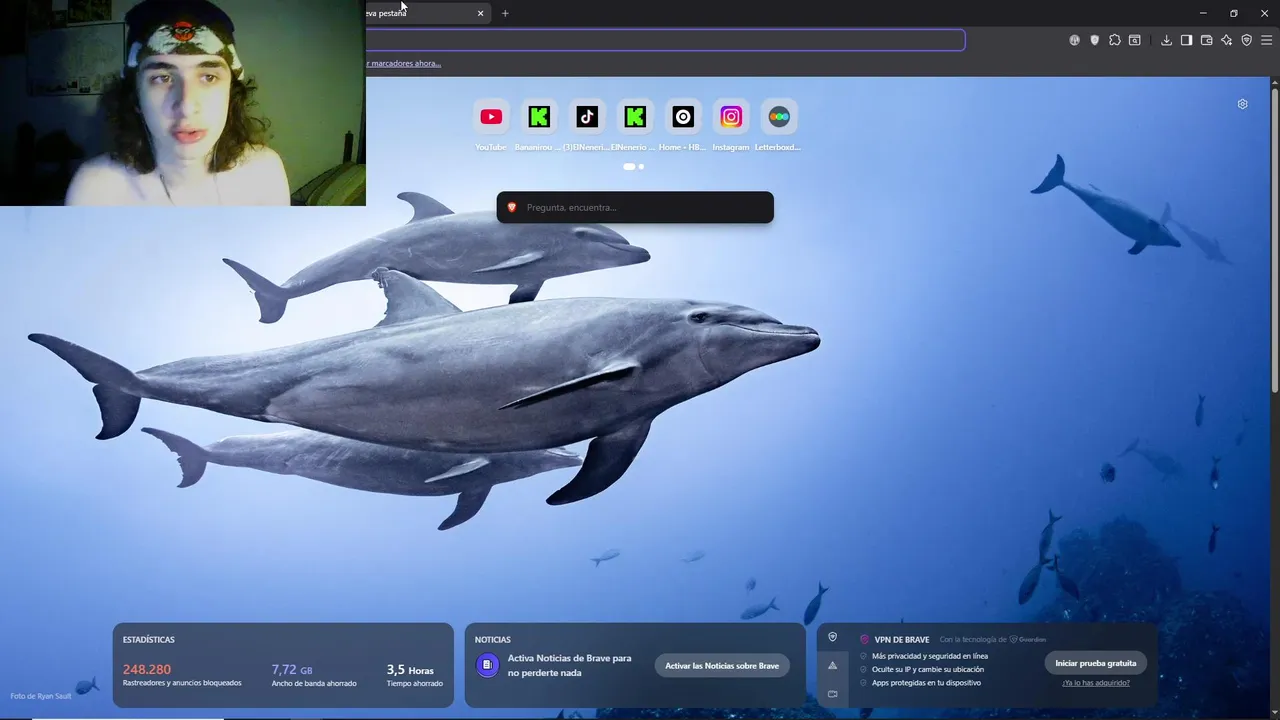Open the Bananirou Kick shortcut tile

(x=539, y=117)
